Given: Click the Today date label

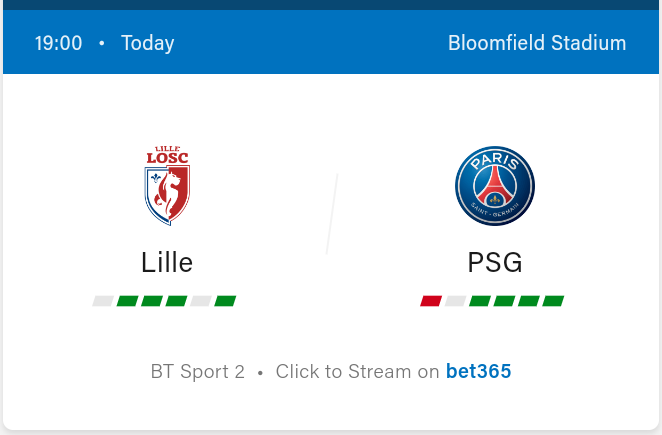Looking at the screenshot, I should pyautogui.click(x=147, y=43).
